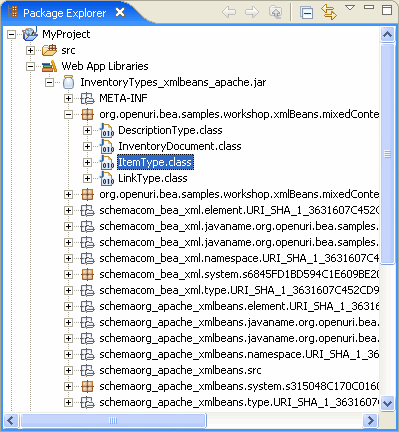The image size is (399, 432).
Task: Select the Package Explorer tab
Action: tap(64, 13)
